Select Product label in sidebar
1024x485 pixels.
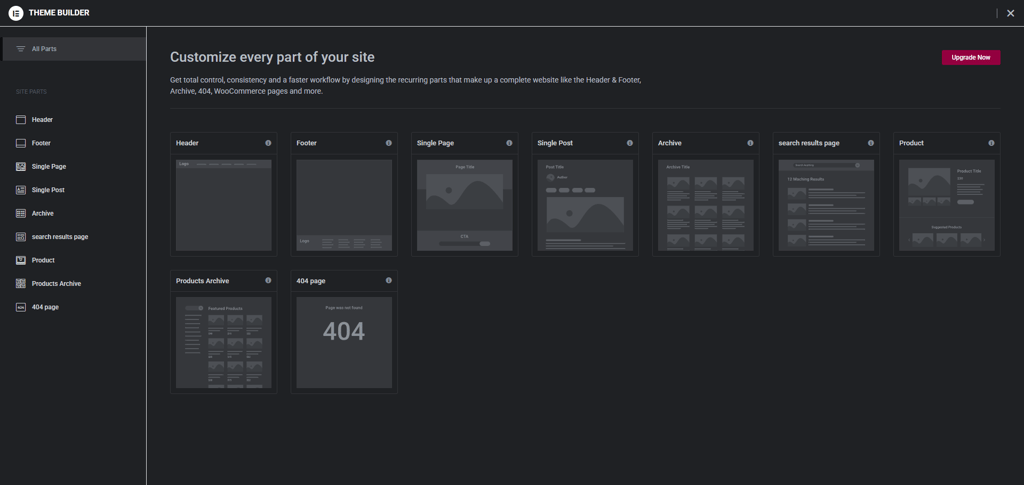(x=43, y=260)
